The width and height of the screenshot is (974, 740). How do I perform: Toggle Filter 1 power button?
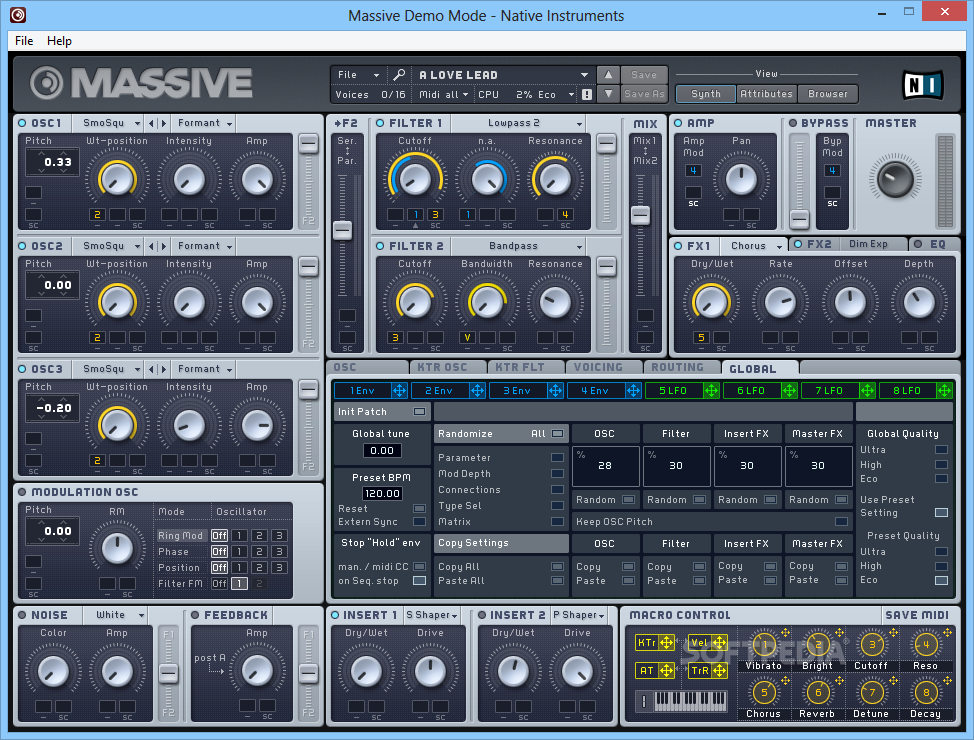(x=380, y=123)
